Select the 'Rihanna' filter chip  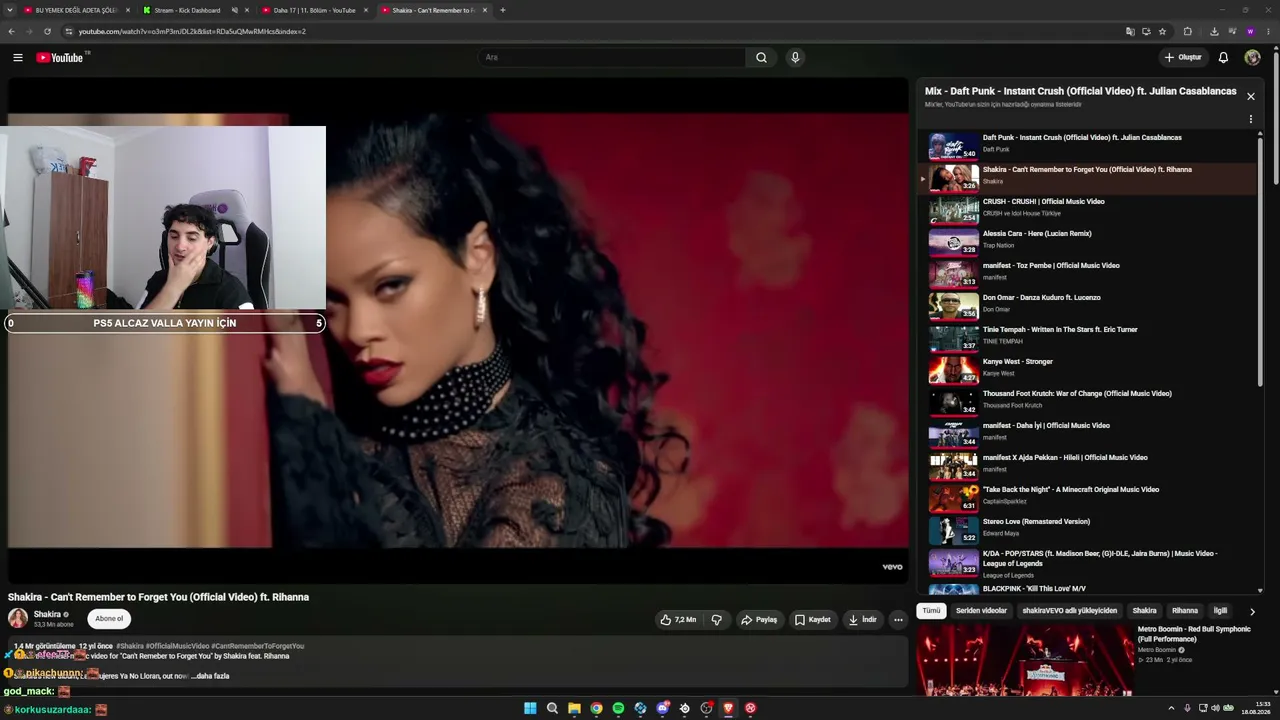click(1185, 611)
